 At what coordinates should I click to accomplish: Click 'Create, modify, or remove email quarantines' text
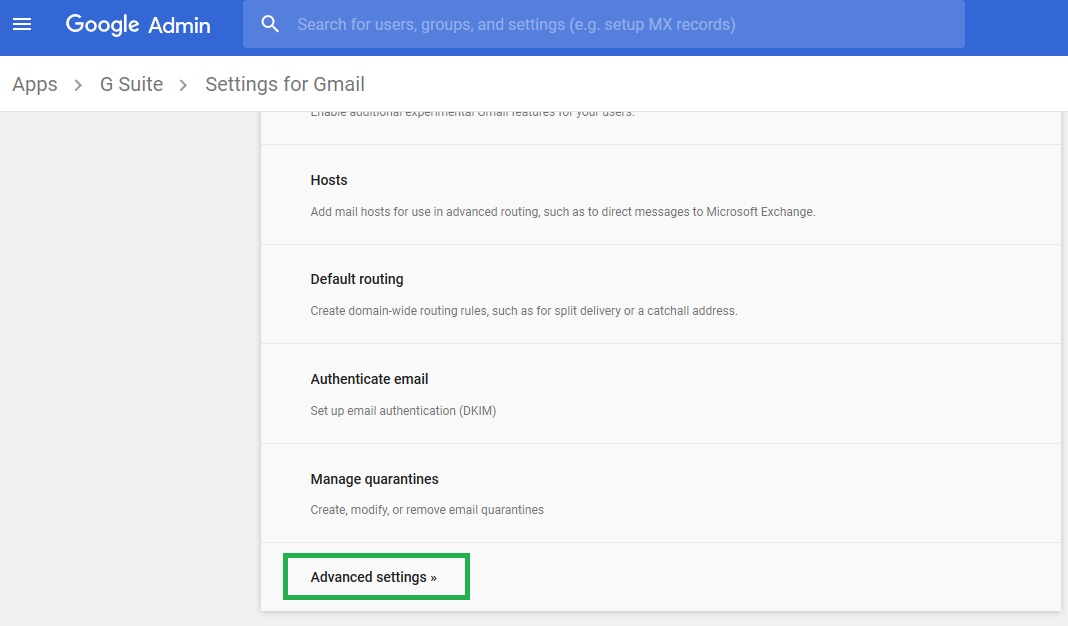coord(427,510)
